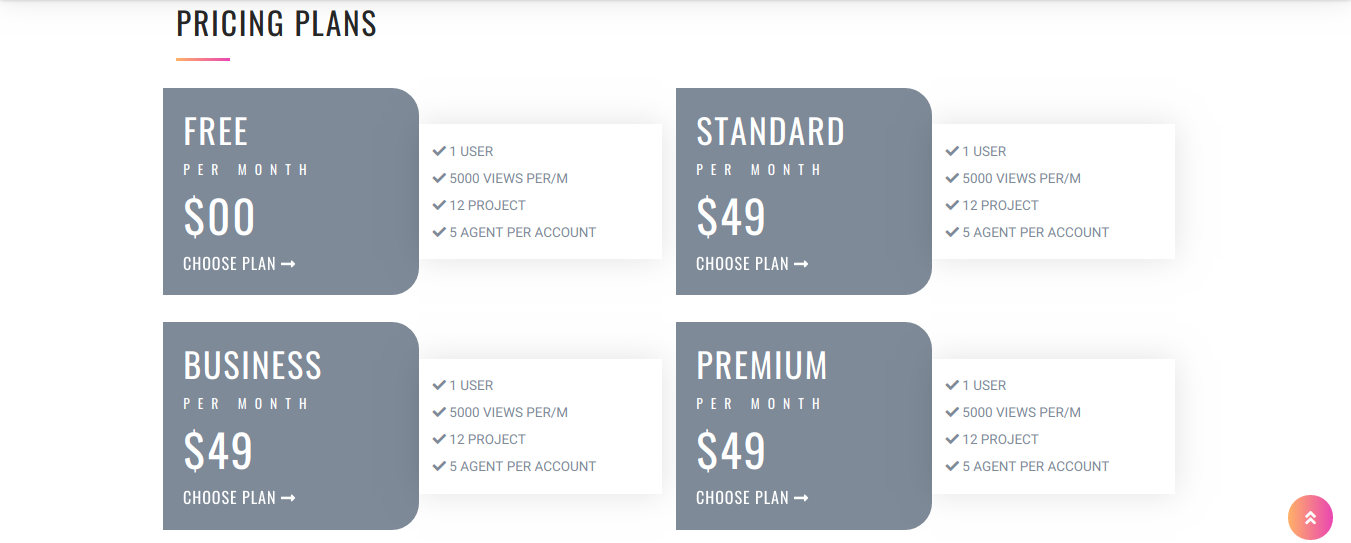Image resolution: width=1351 pixels, height=543 pixels.
Task: Click the arrow icon after Premium plan's Choose Plan
Action: 801,498
